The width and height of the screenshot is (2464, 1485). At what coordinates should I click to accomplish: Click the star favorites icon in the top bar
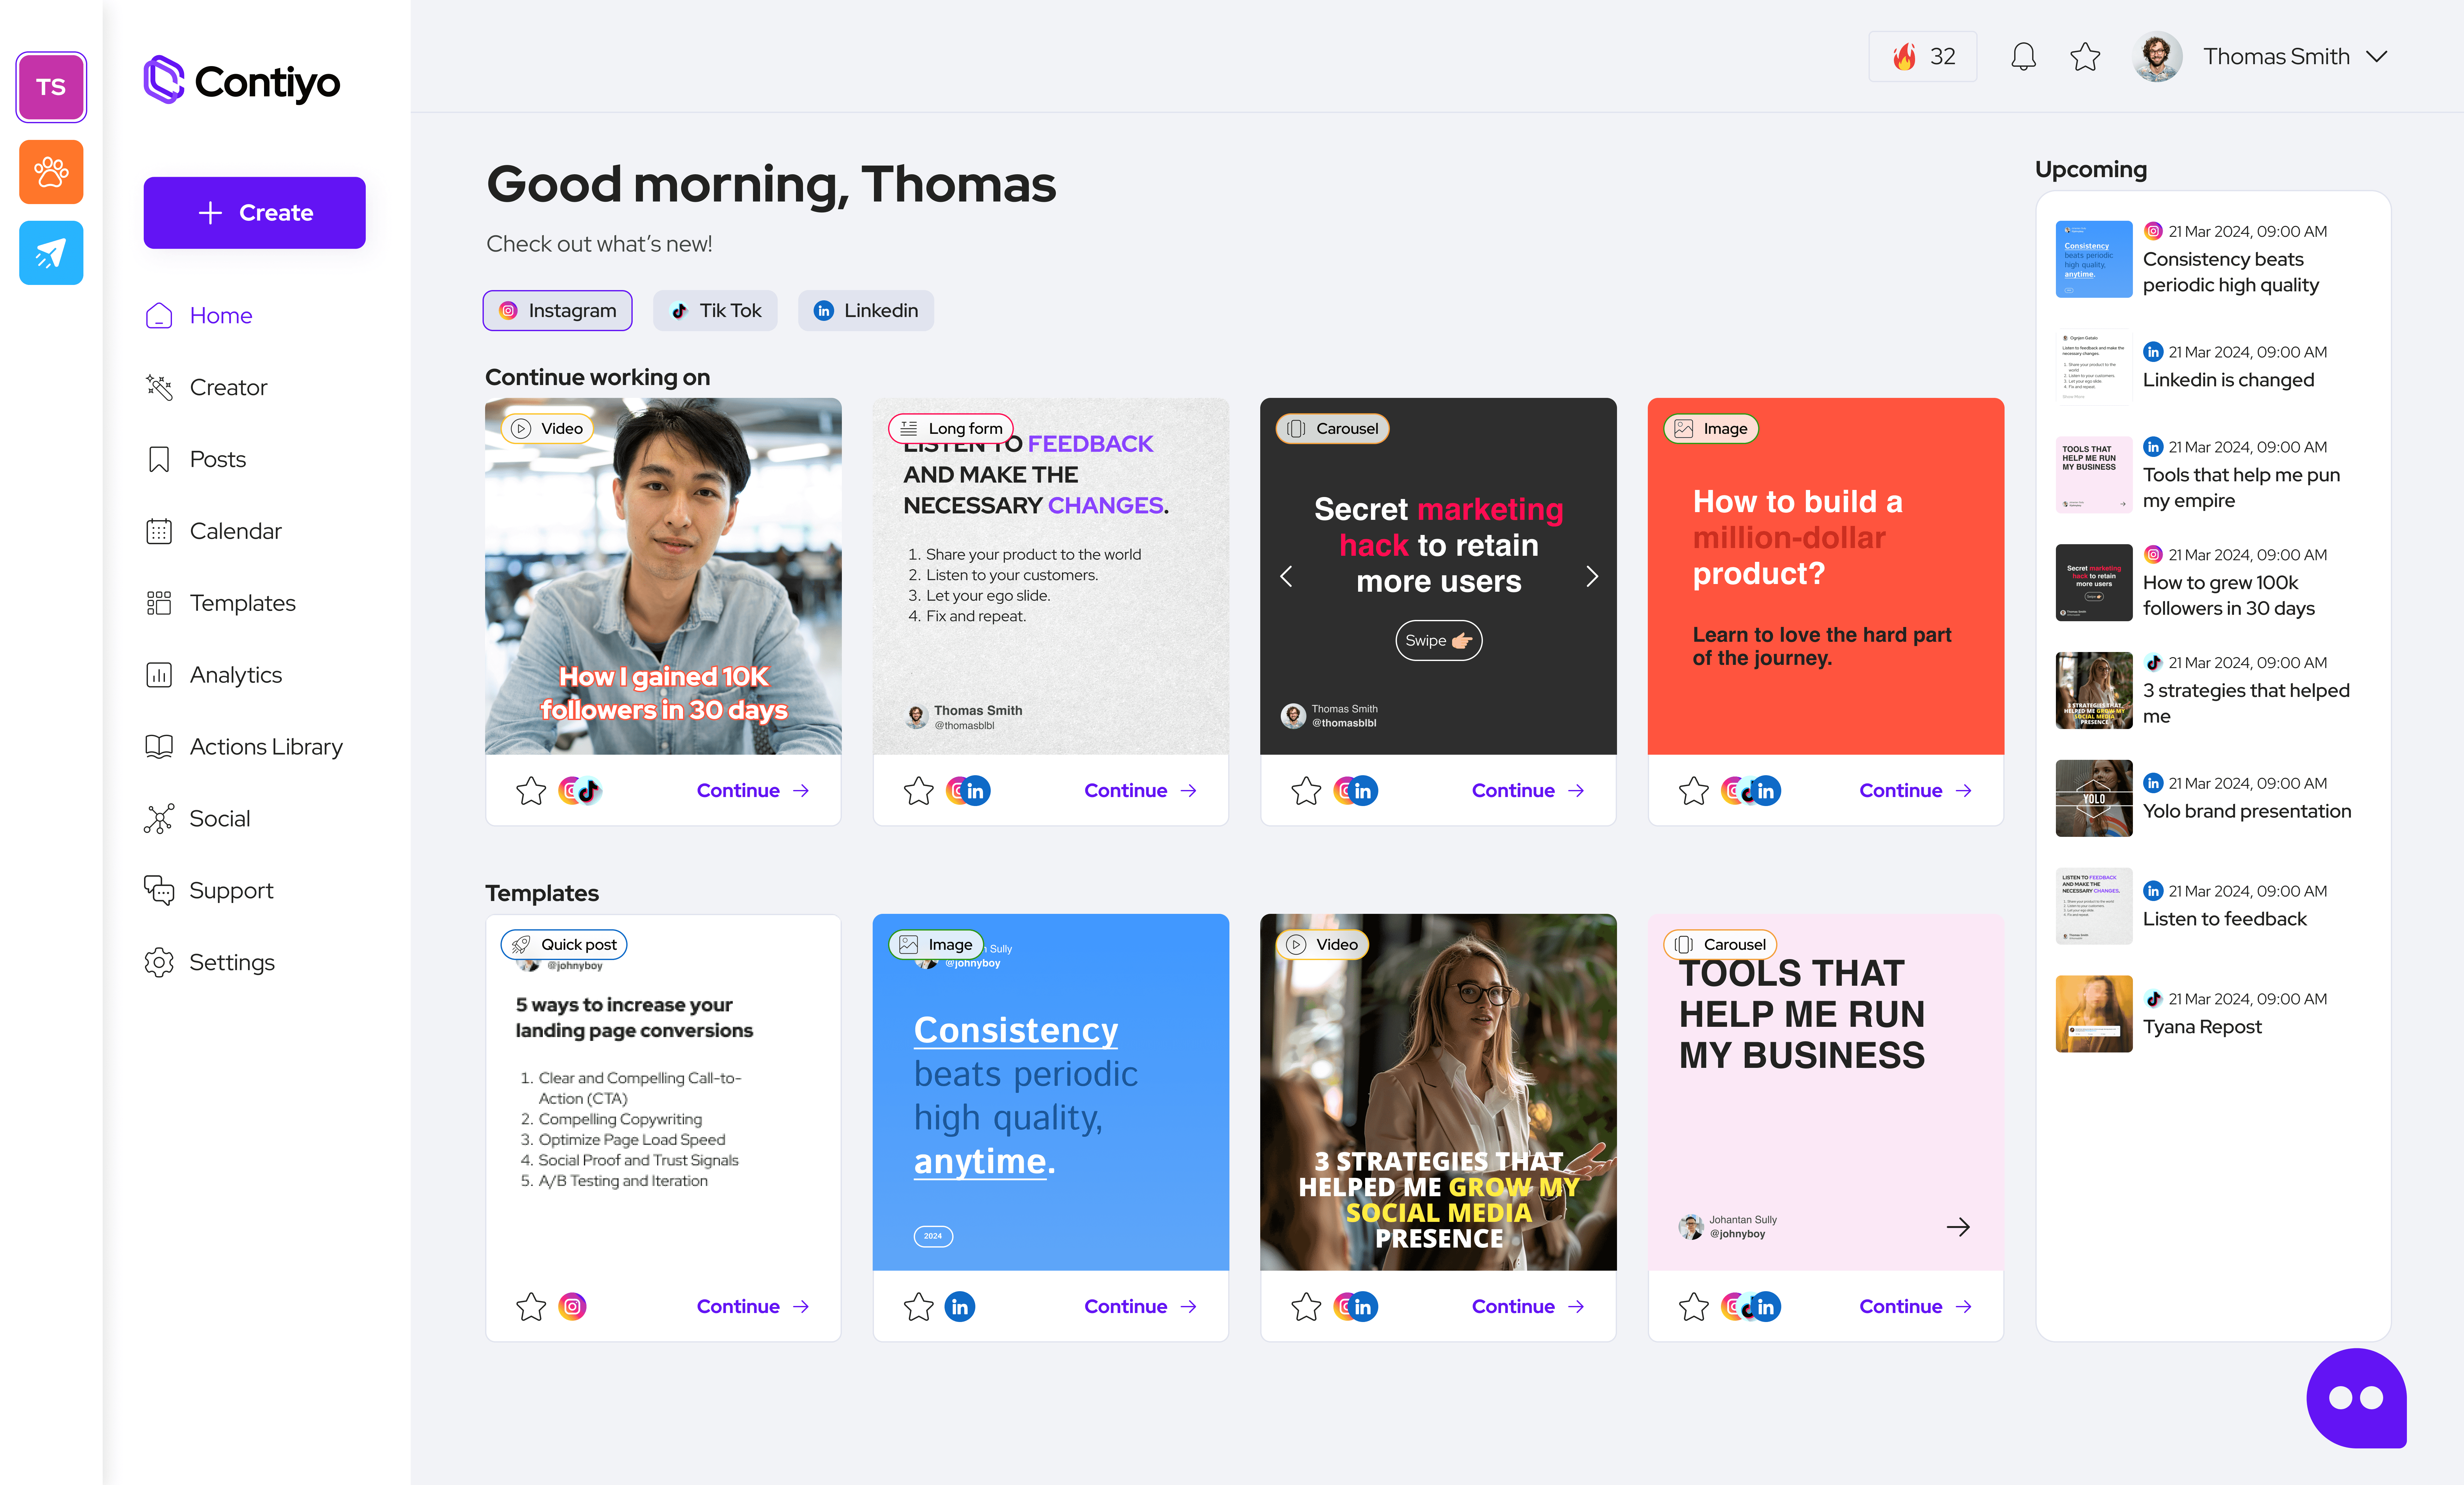(x=2085, y=56)
